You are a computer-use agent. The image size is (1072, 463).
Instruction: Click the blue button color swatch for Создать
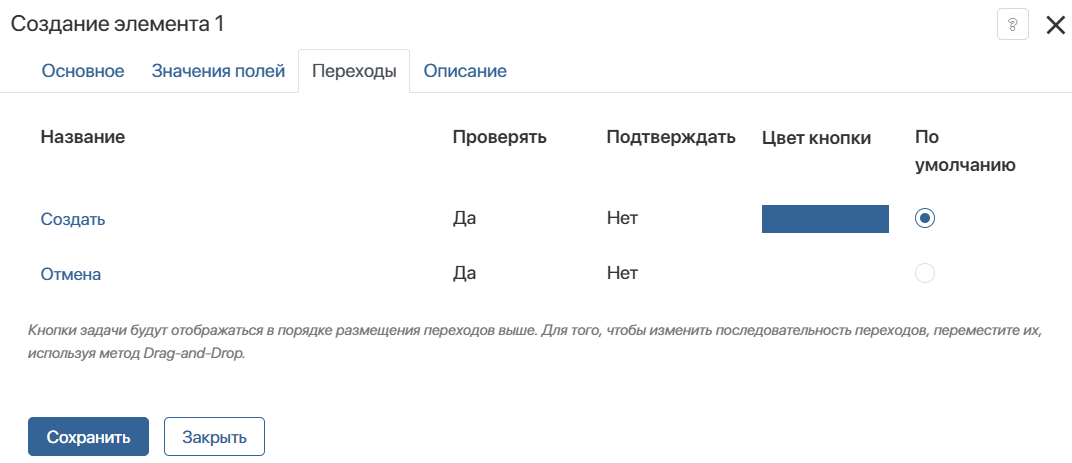825,219
